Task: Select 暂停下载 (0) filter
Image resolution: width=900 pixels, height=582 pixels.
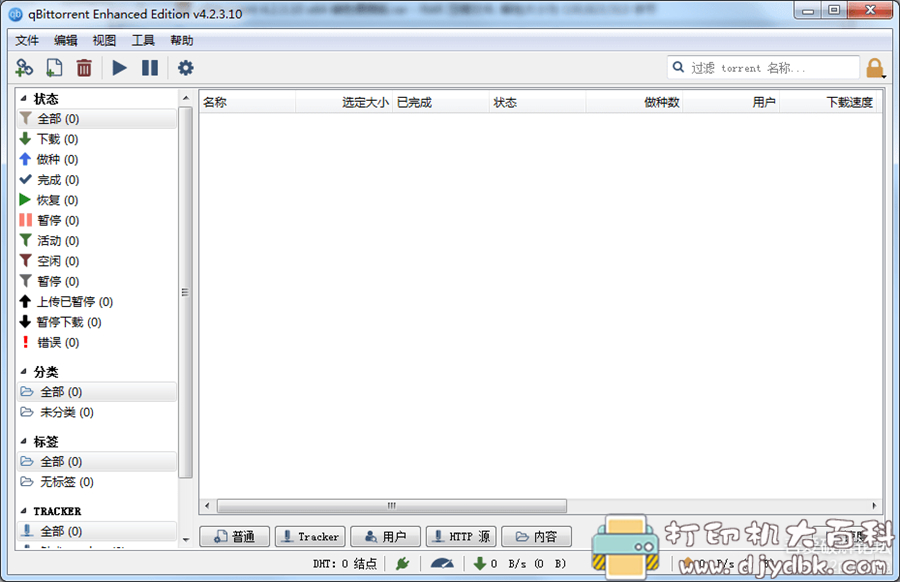Action: pos(97,322)
